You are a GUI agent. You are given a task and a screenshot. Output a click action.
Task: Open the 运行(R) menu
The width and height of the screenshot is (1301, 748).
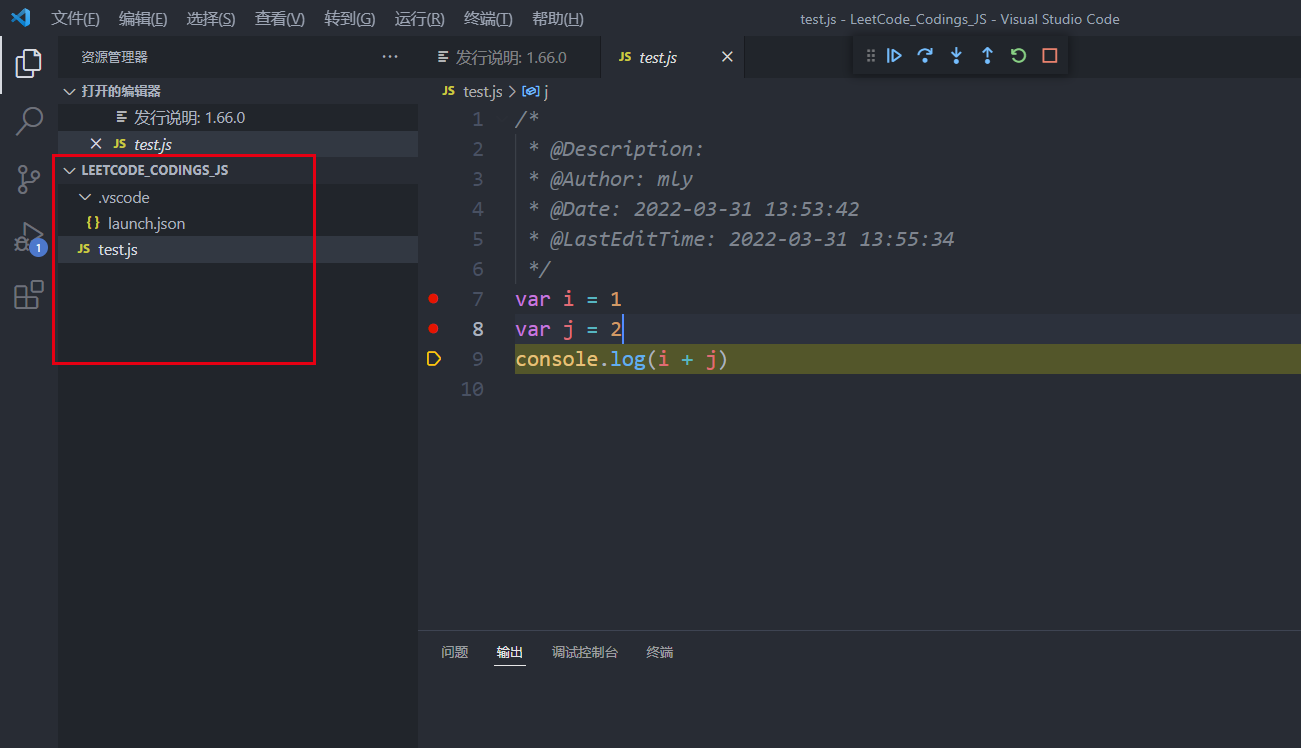coord(420,19)
